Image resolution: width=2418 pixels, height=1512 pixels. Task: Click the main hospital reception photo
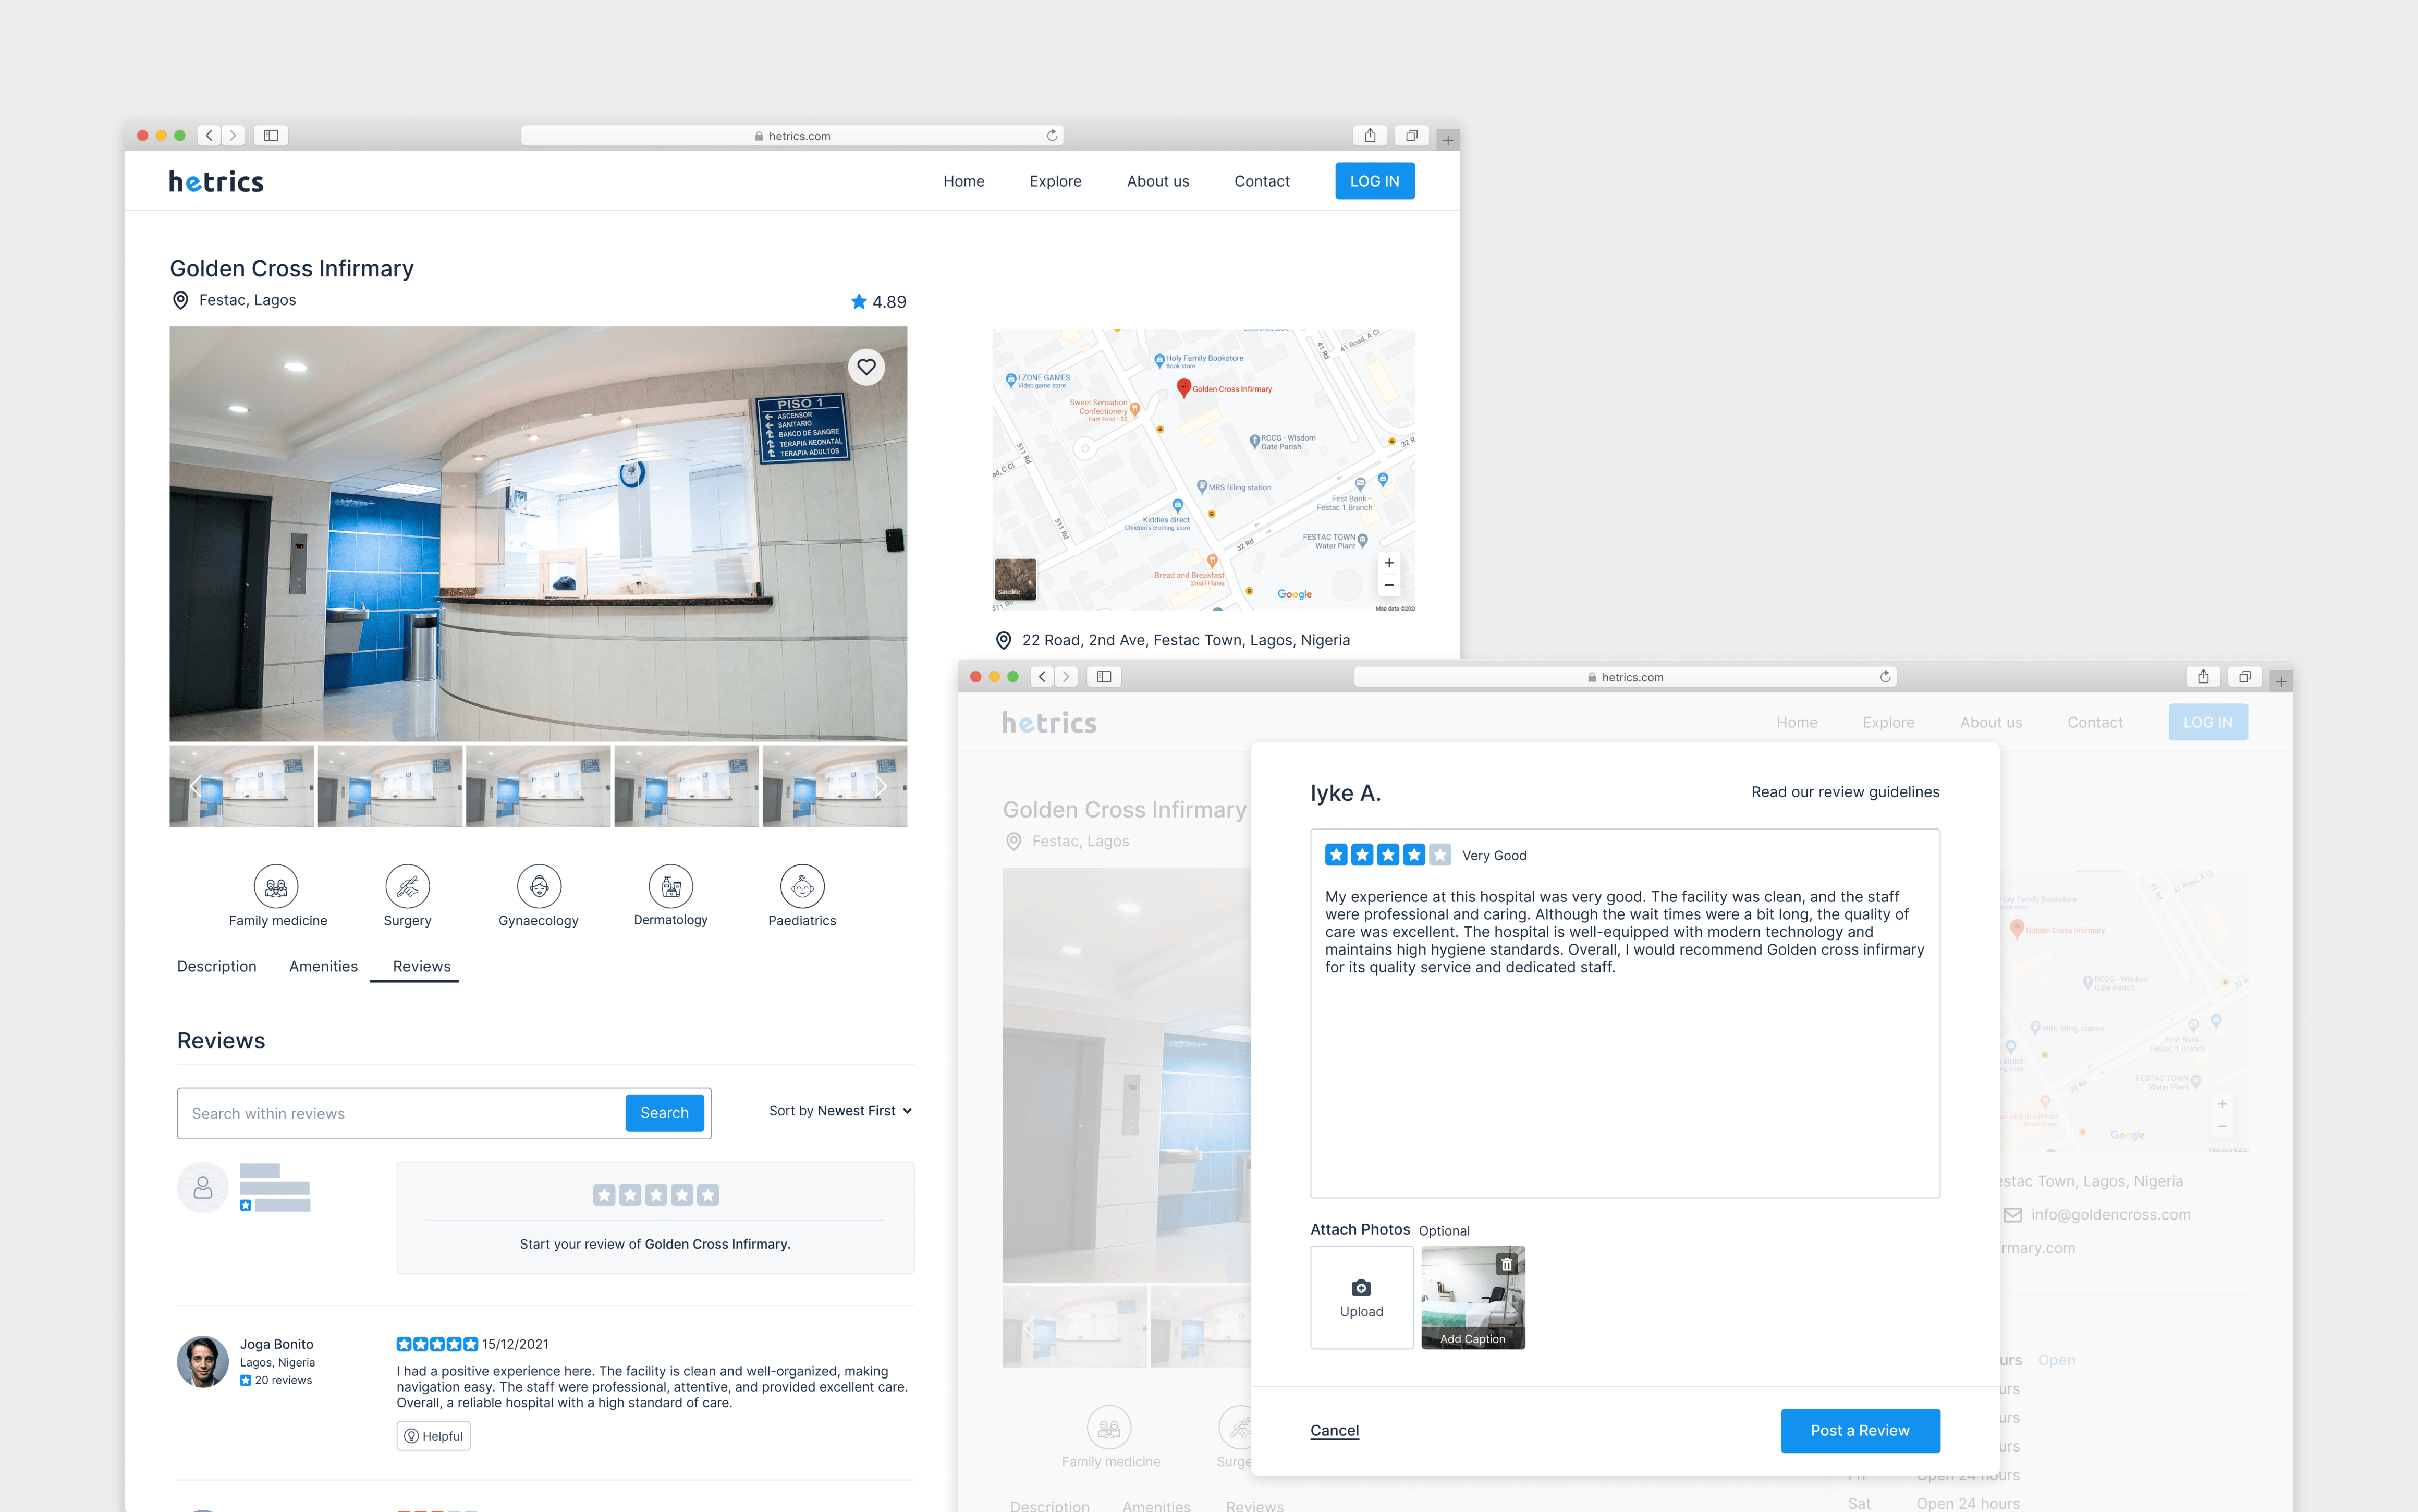pos(538,534)
